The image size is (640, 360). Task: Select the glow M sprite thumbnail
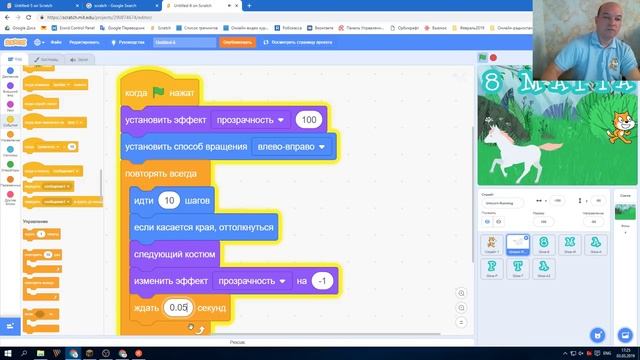tap(570, 244)
